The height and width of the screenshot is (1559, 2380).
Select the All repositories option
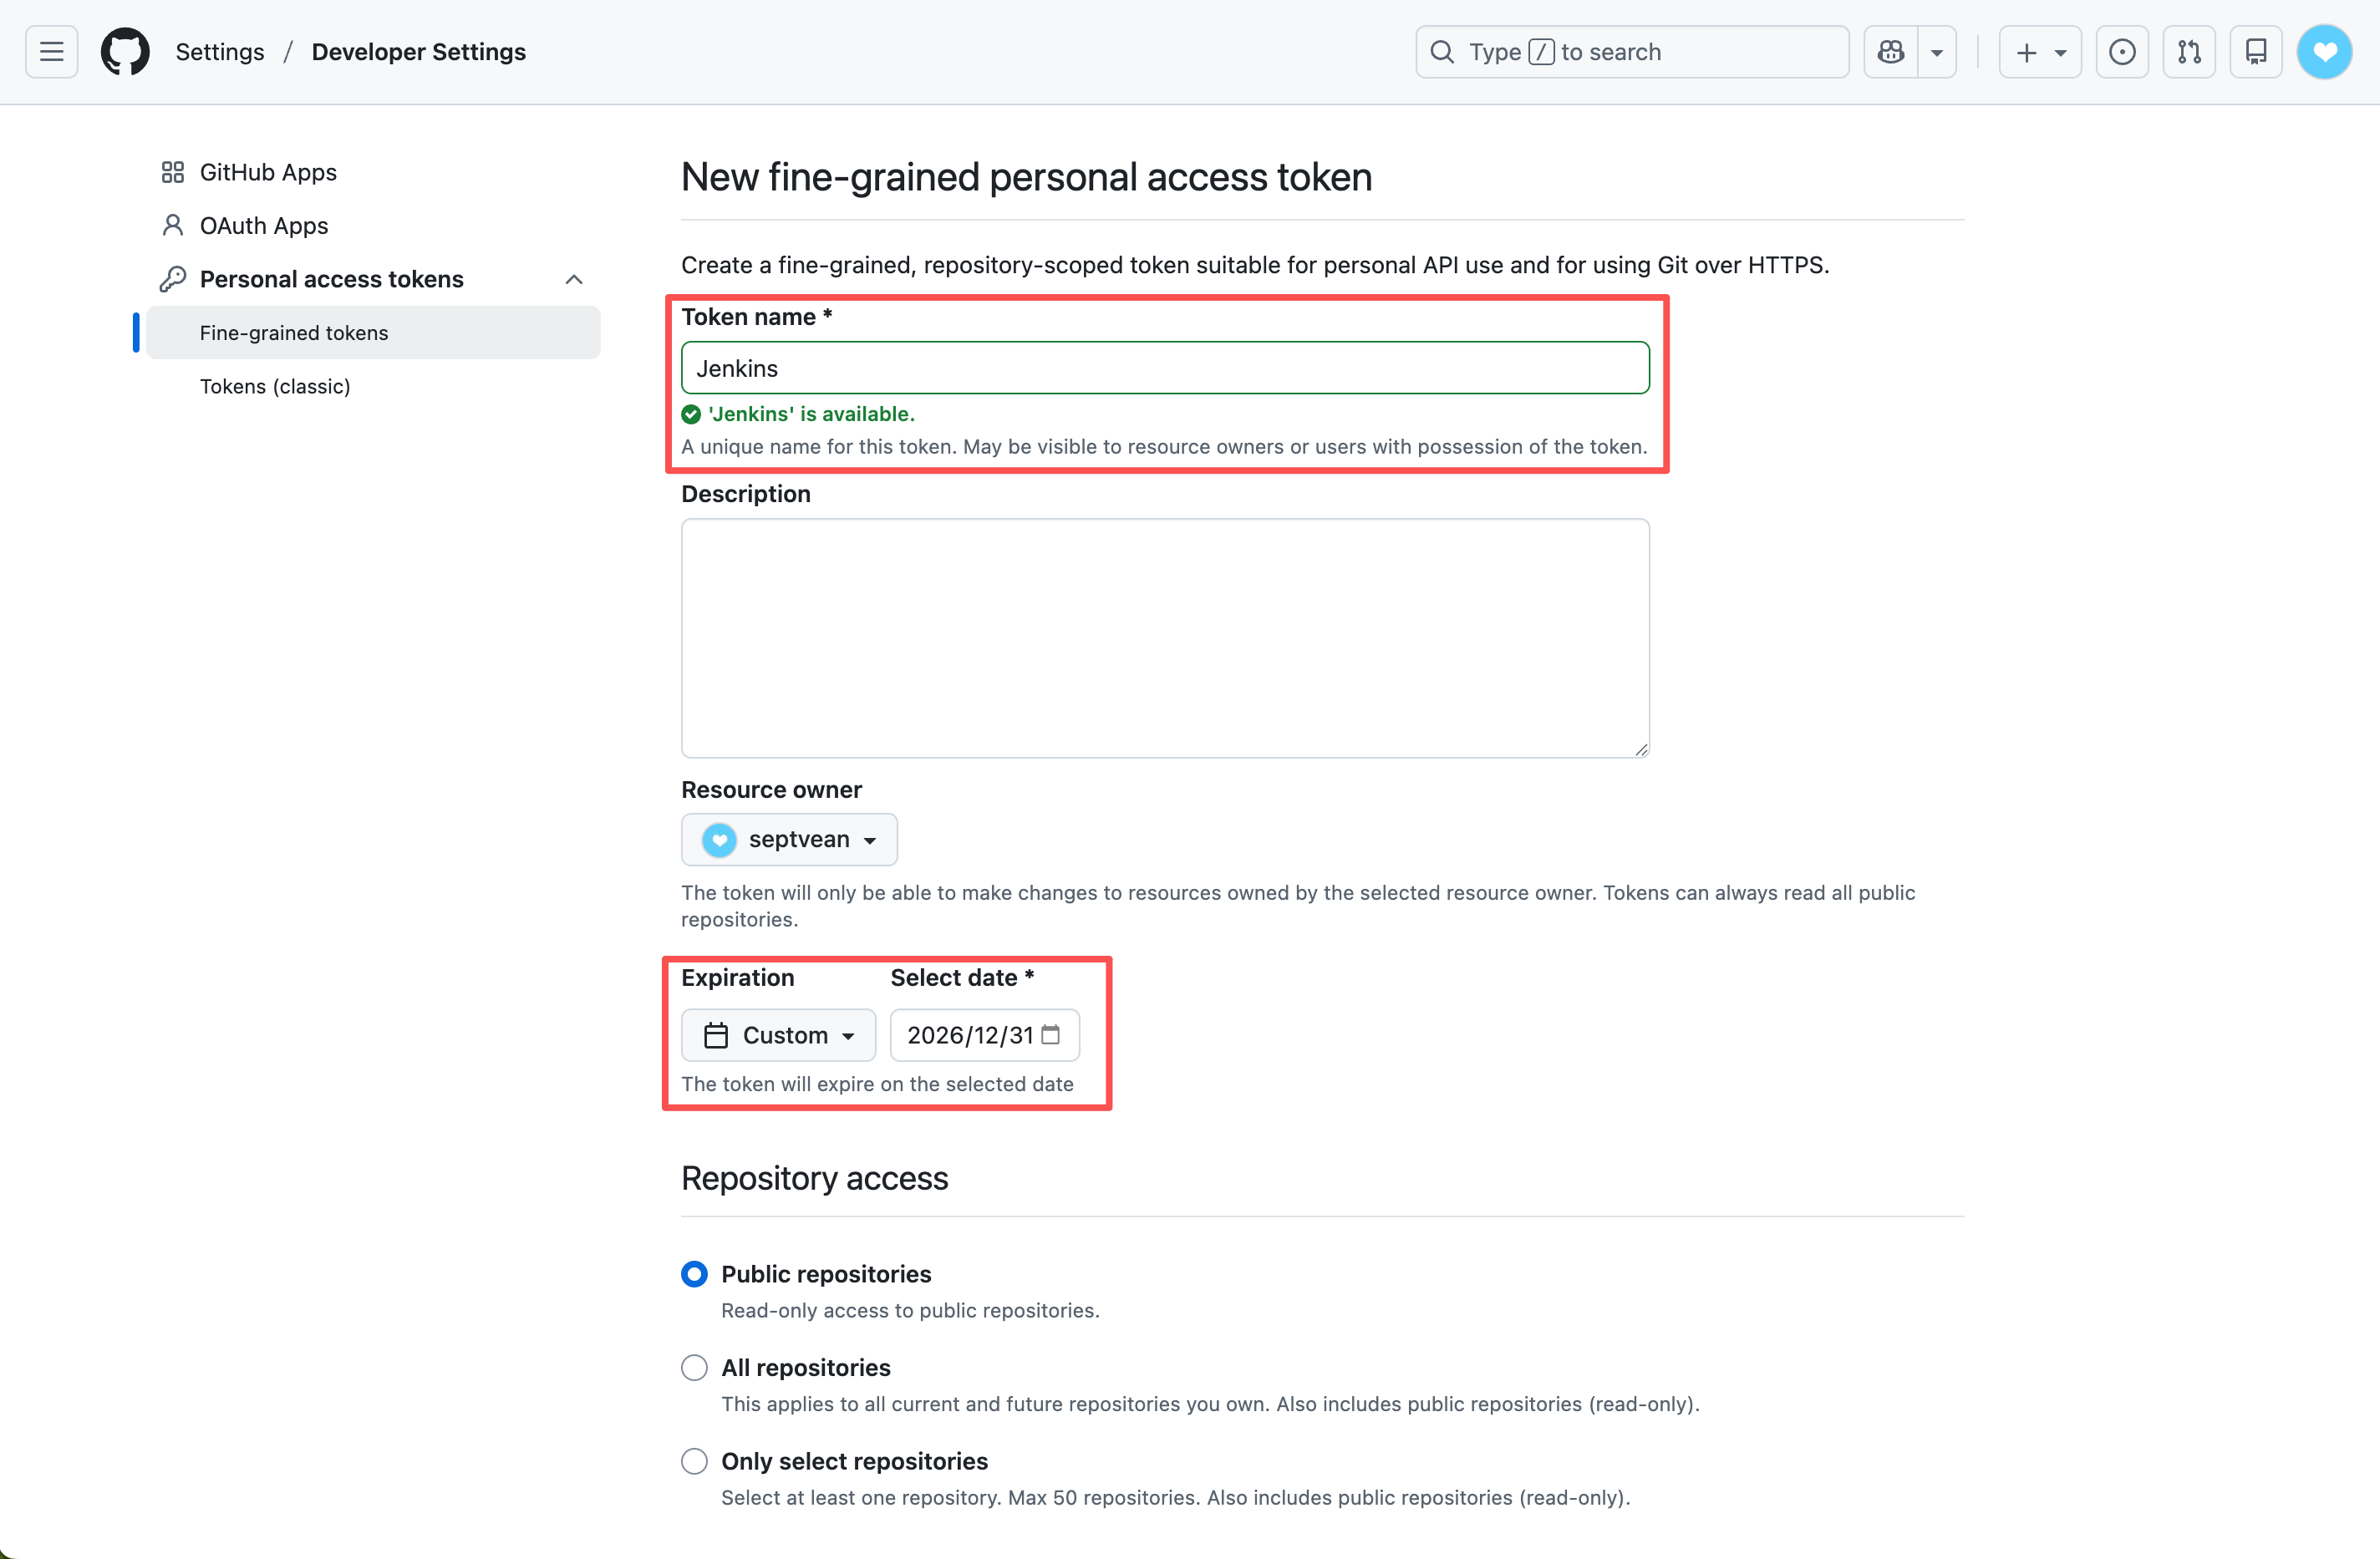(694, 1367)
